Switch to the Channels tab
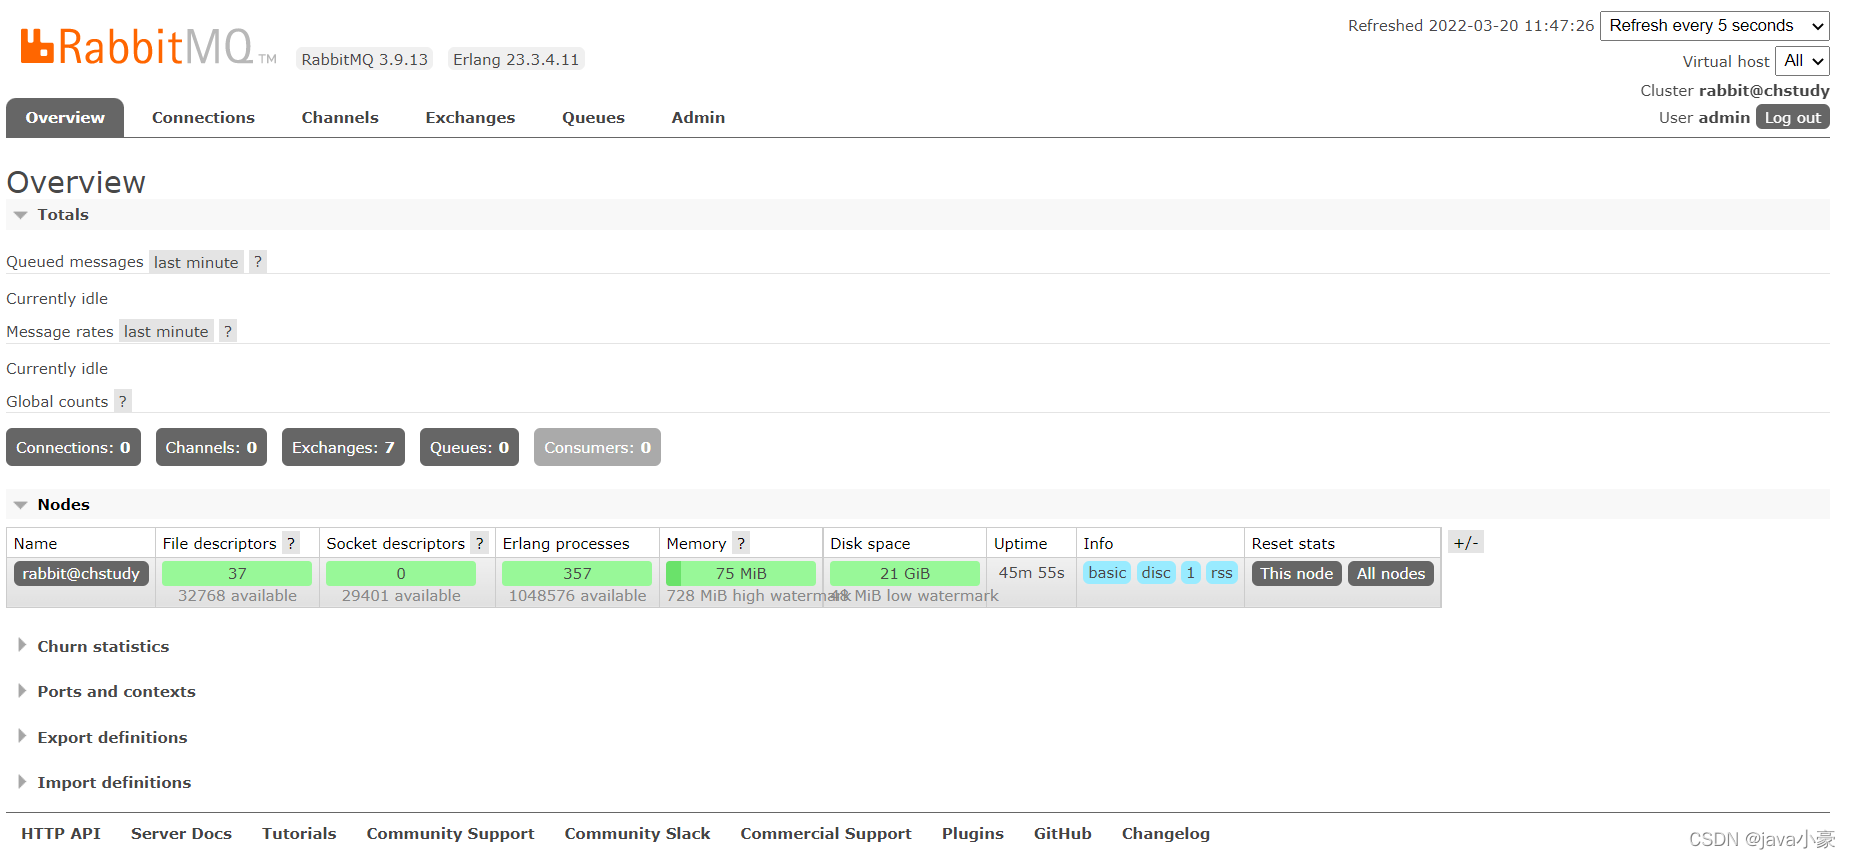Image resolution: width=1850 pixels, height=859 pixels. 340,118
